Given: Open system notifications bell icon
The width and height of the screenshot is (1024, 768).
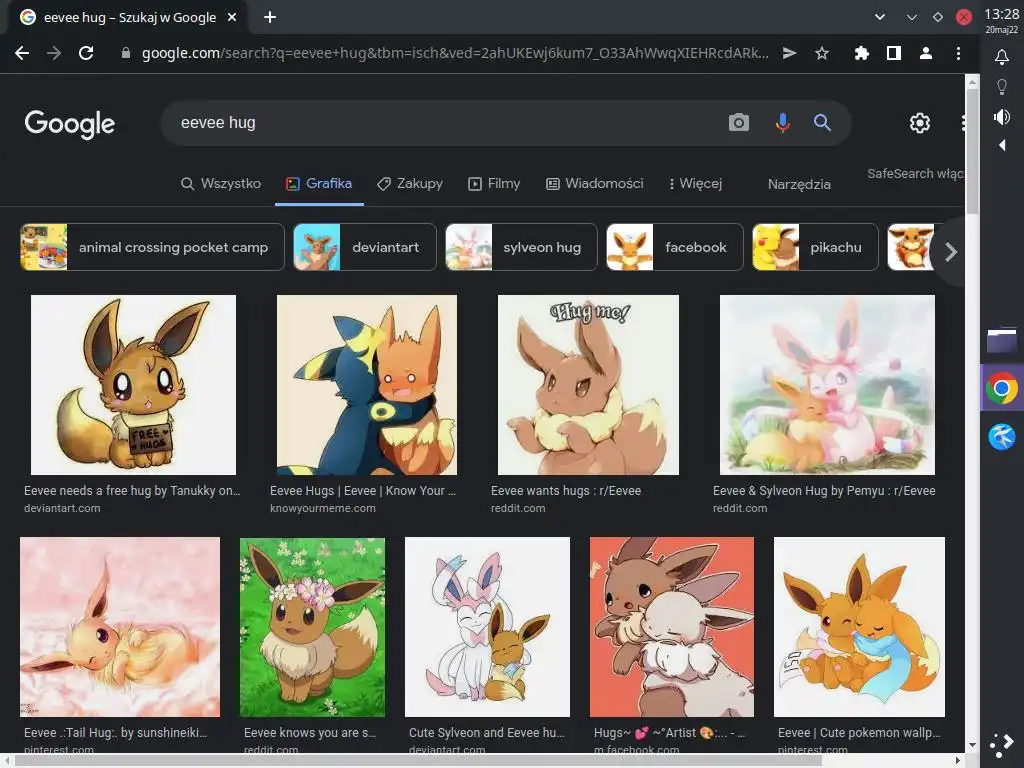Looking at the screenshot, I should [x=1002, y=57].
